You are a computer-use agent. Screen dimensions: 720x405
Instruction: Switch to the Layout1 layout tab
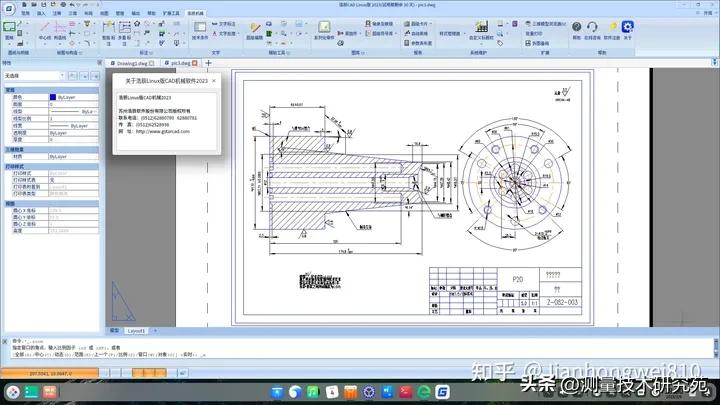[135, 329]
